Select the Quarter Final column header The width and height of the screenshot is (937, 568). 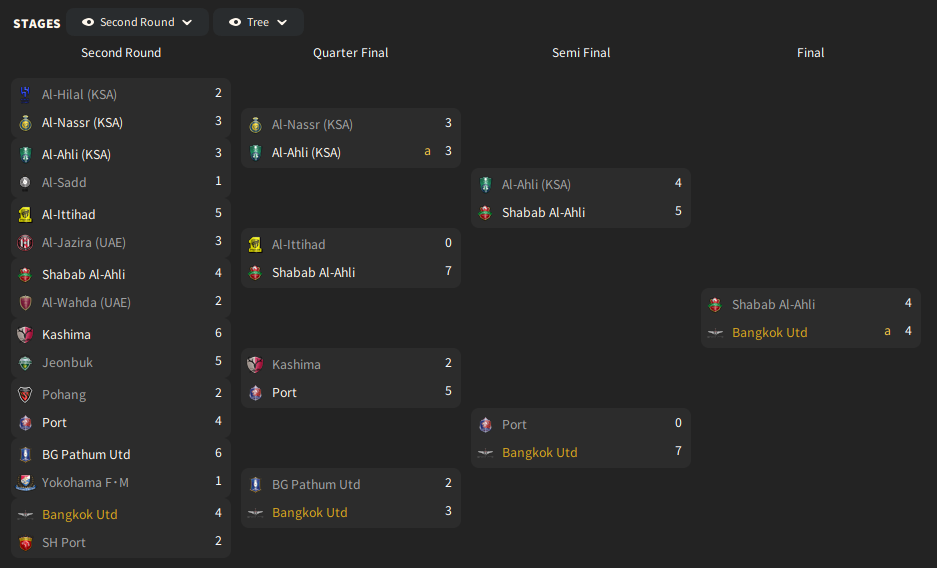351,53
